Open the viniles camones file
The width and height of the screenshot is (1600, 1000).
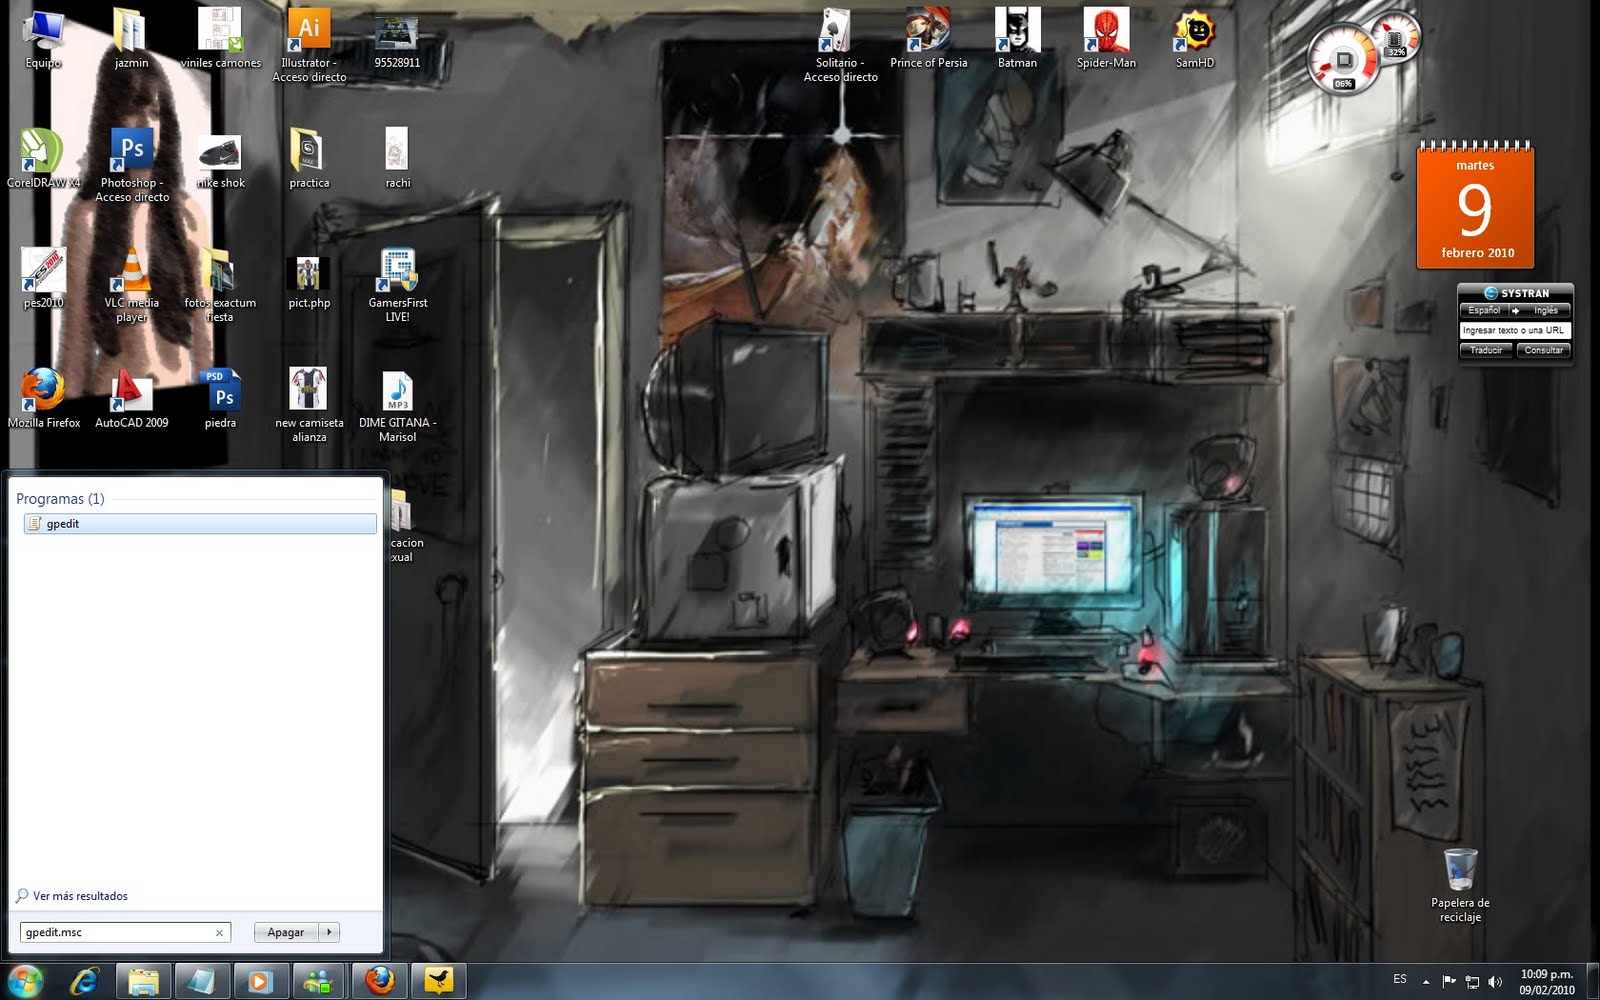point(220,40)
